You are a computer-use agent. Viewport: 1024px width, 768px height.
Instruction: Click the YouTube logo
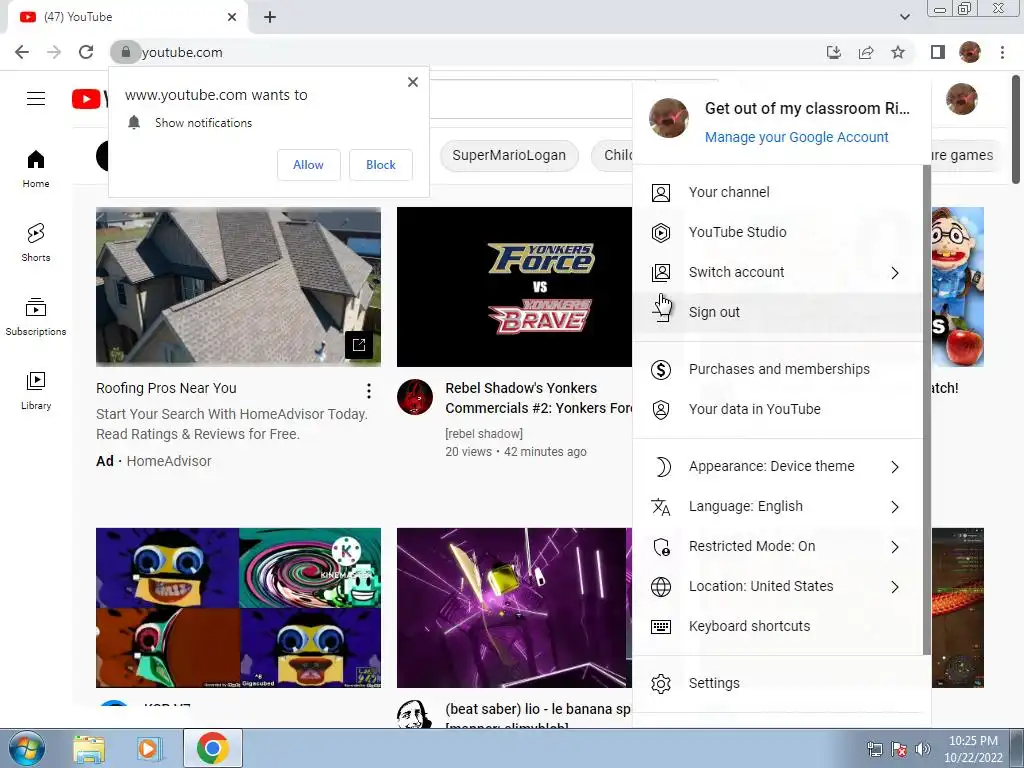click(x=88, y=99)
